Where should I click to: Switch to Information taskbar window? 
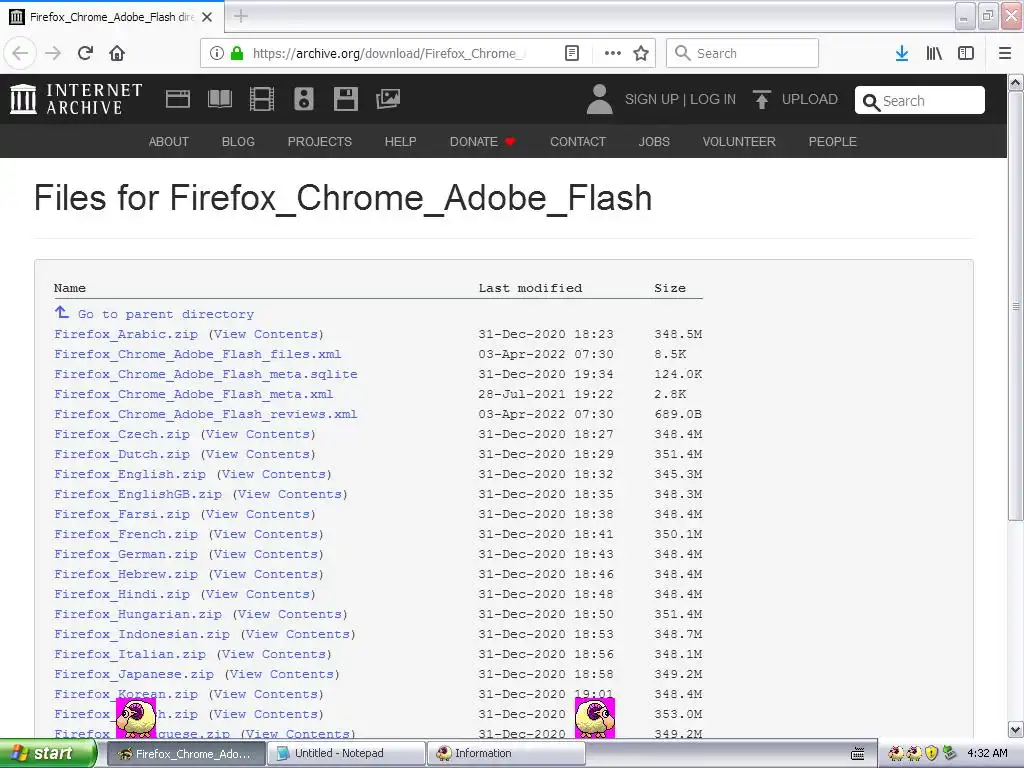coord(506,754)
